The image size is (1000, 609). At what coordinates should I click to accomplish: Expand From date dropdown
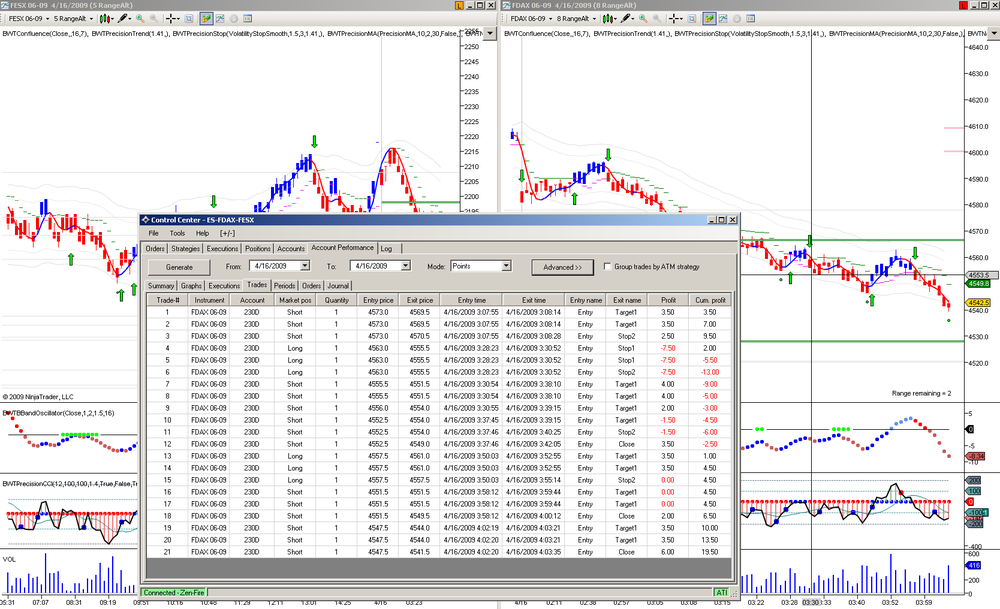305,266
